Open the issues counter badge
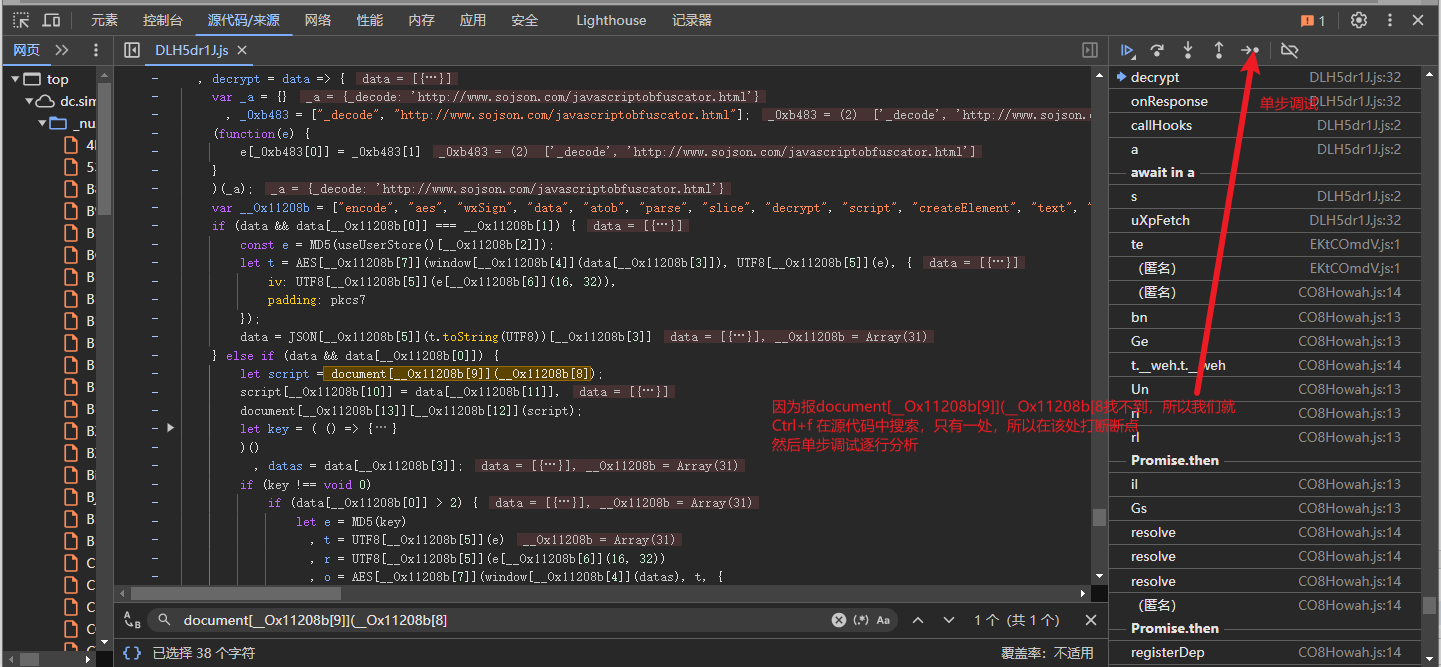 point(1312,20)
